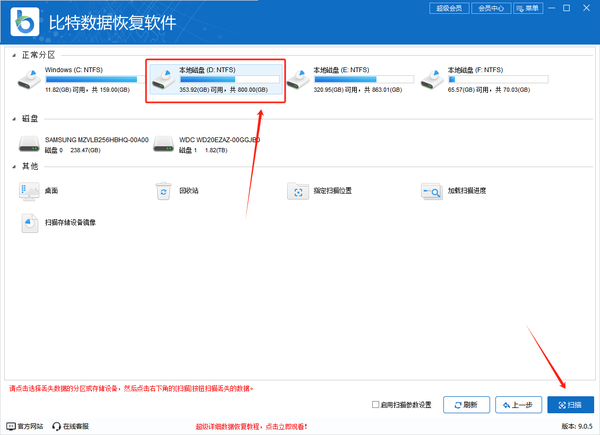The height and width of the screenshot is (435, 600).
Task: Click the 回收站 label text
Action: pos(189,191)
